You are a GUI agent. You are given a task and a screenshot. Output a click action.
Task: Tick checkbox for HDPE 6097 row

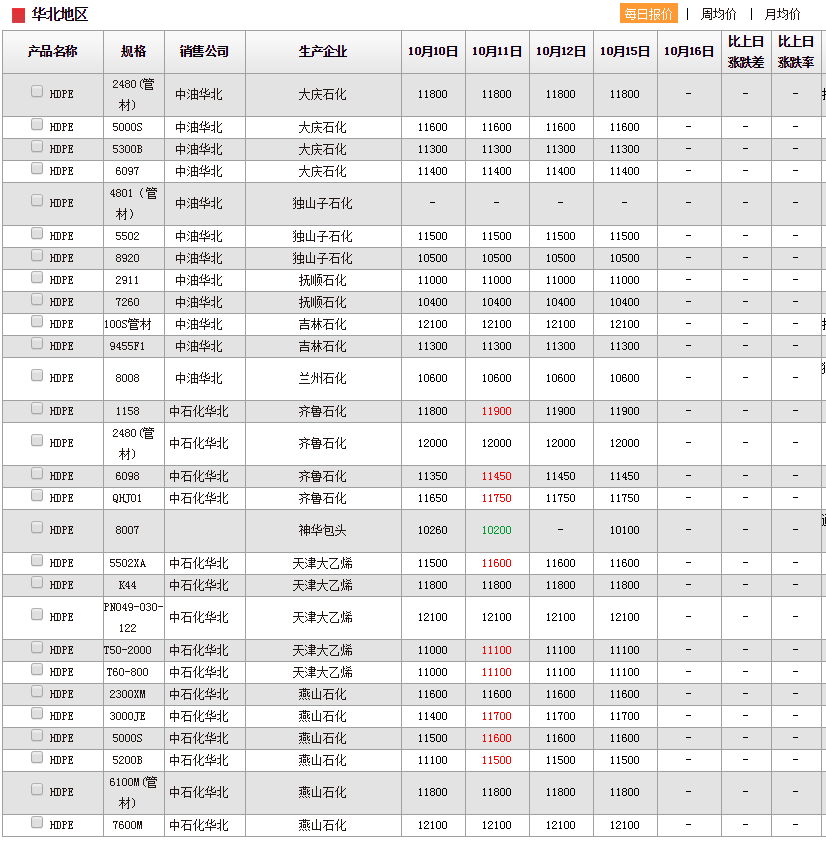[x=37, y=169]
